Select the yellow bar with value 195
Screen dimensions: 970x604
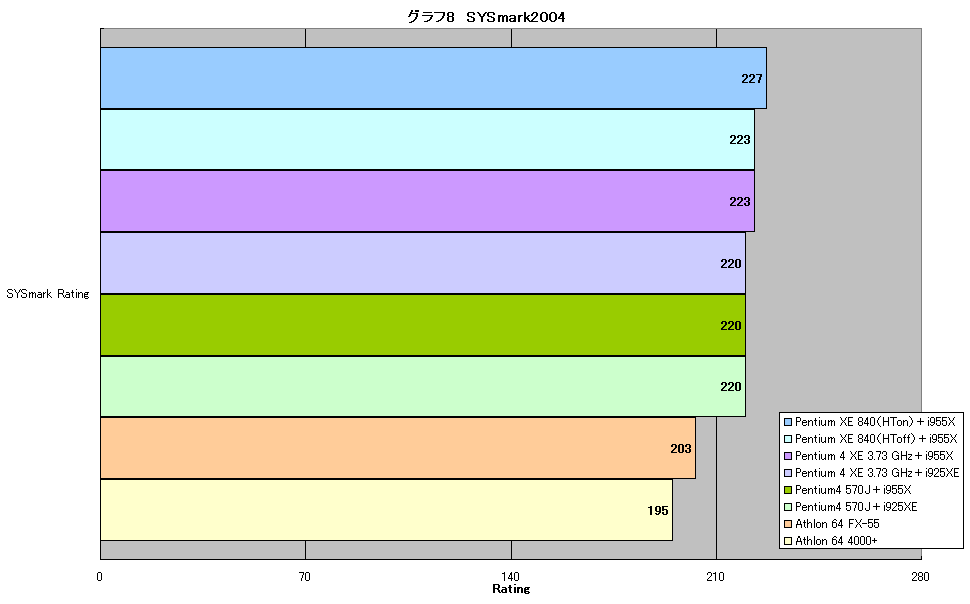point(386,510)
